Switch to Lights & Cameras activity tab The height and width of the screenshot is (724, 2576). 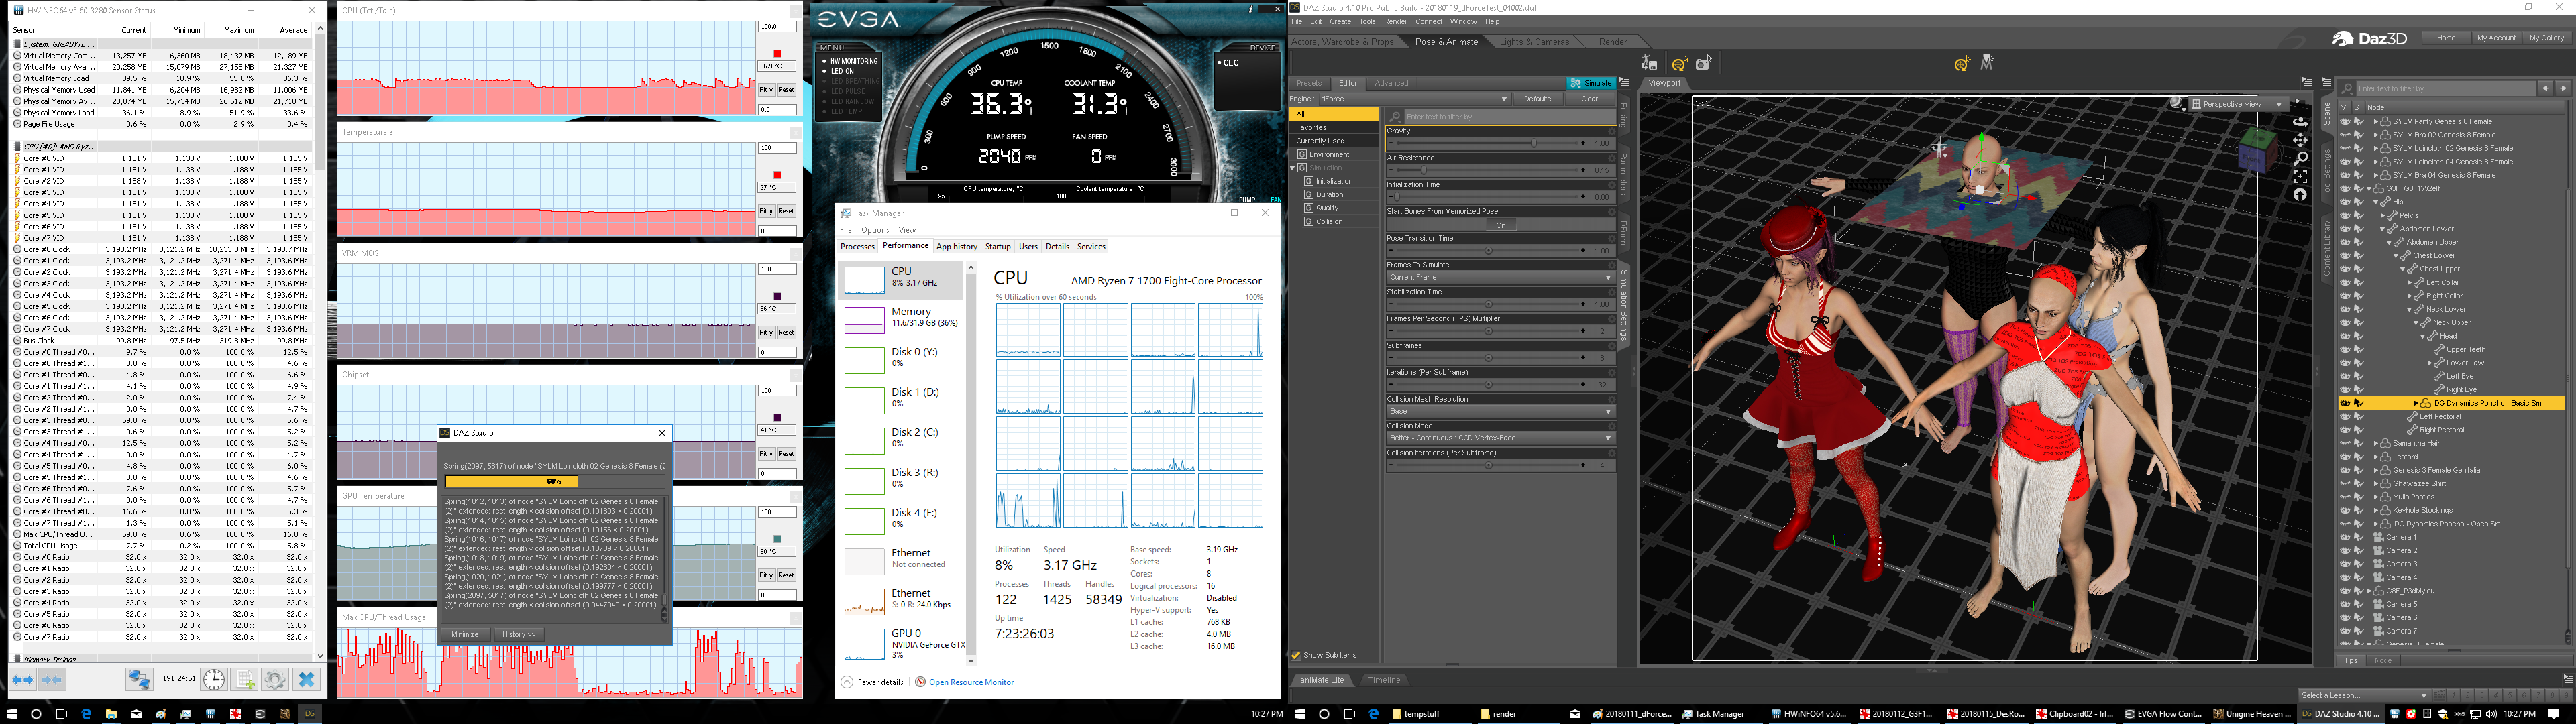click(1534, 42)
